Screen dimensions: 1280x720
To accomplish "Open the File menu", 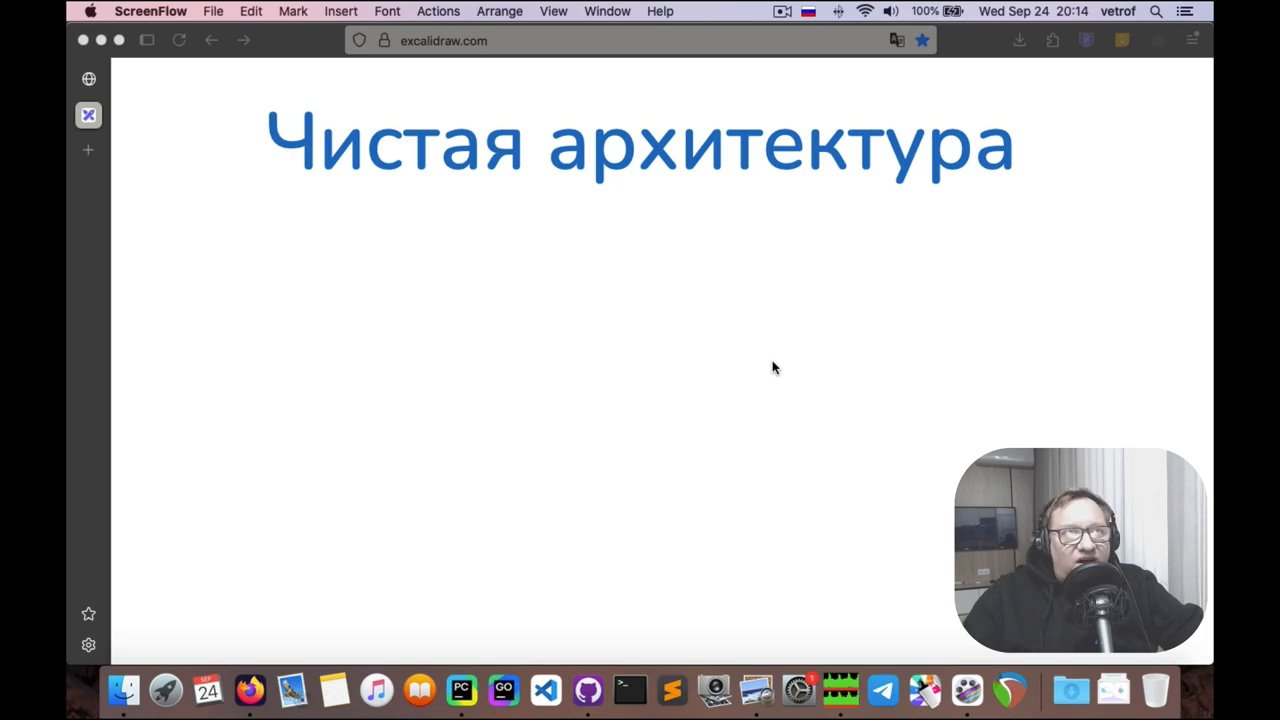I will [213, 11].
